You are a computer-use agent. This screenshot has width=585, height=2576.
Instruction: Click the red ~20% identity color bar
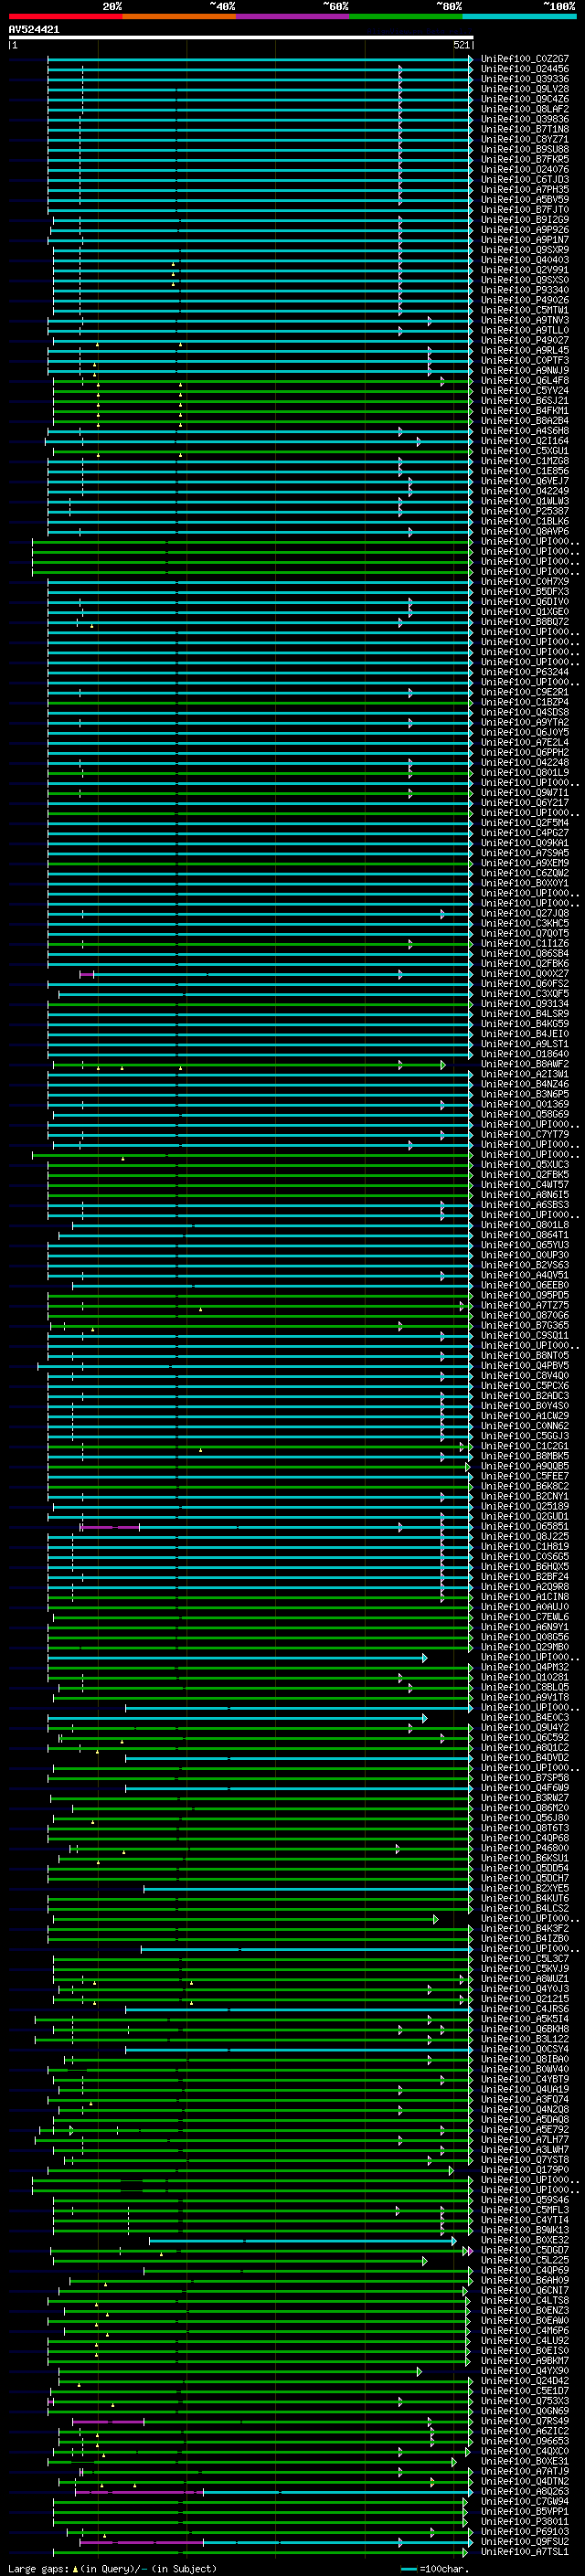(66, 16)
